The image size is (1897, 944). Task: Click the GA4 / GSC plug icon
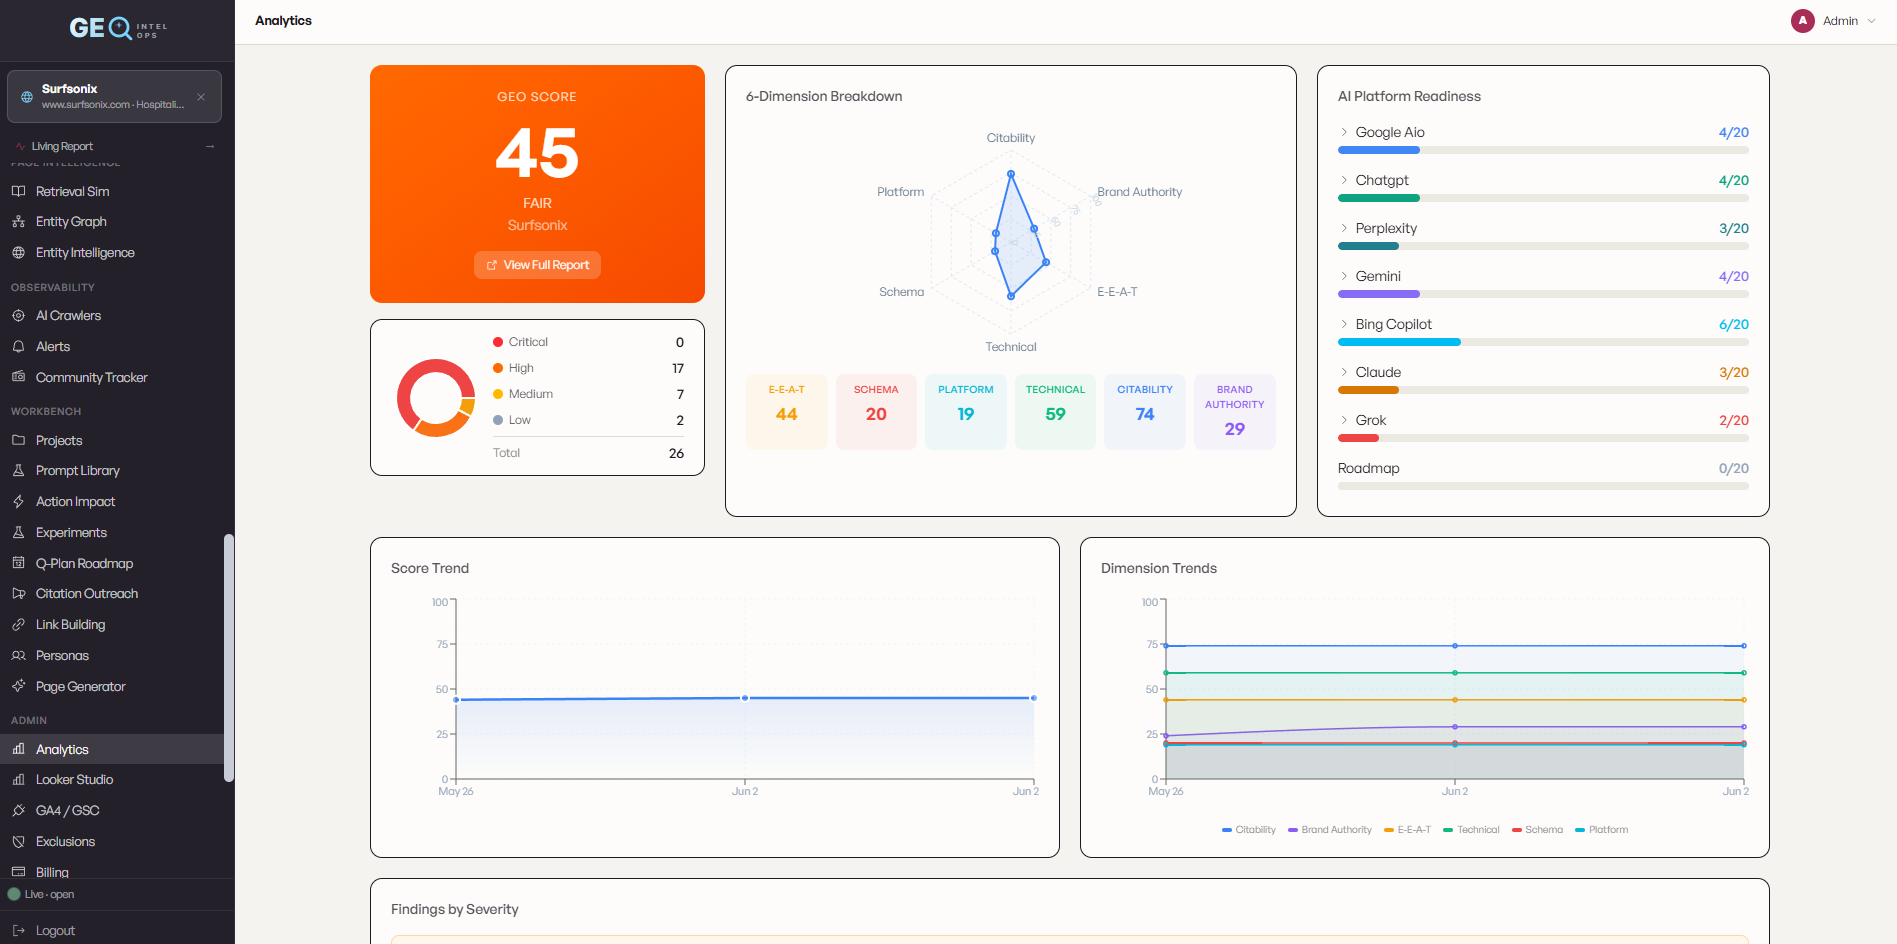(18, 810)
